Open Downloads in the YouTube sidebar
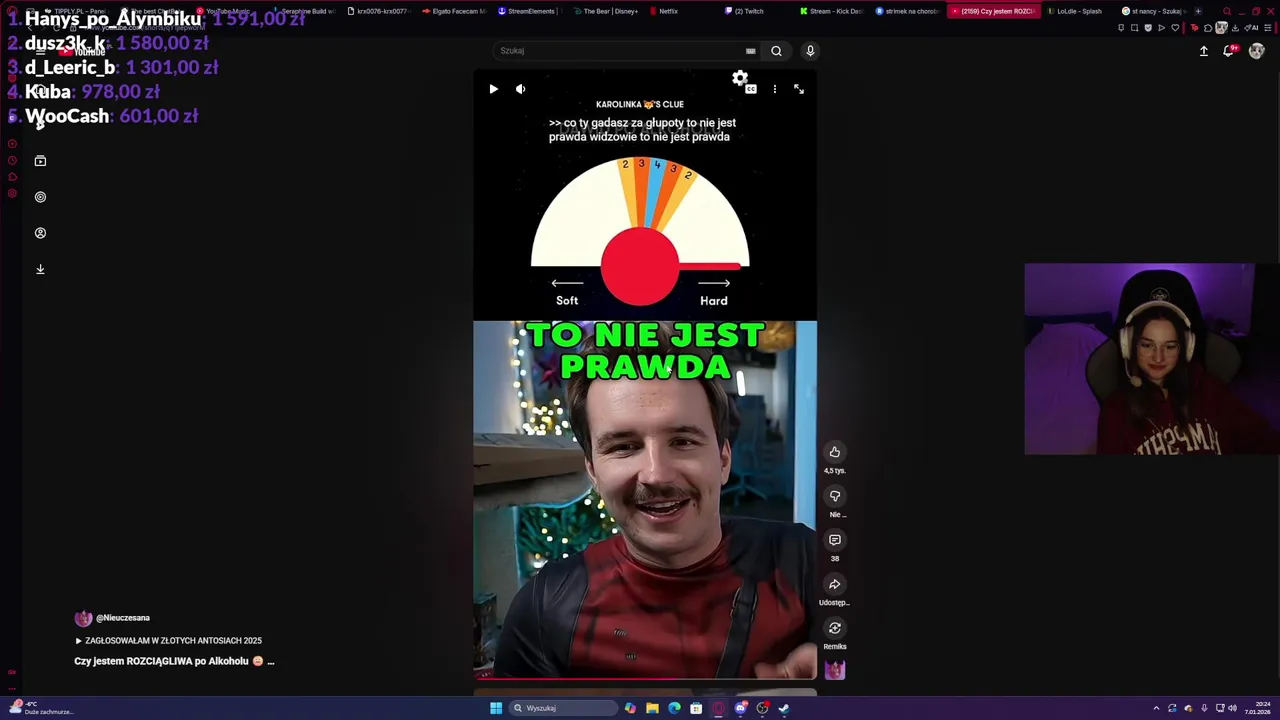 pyautogui.click(x=40, y=269)
